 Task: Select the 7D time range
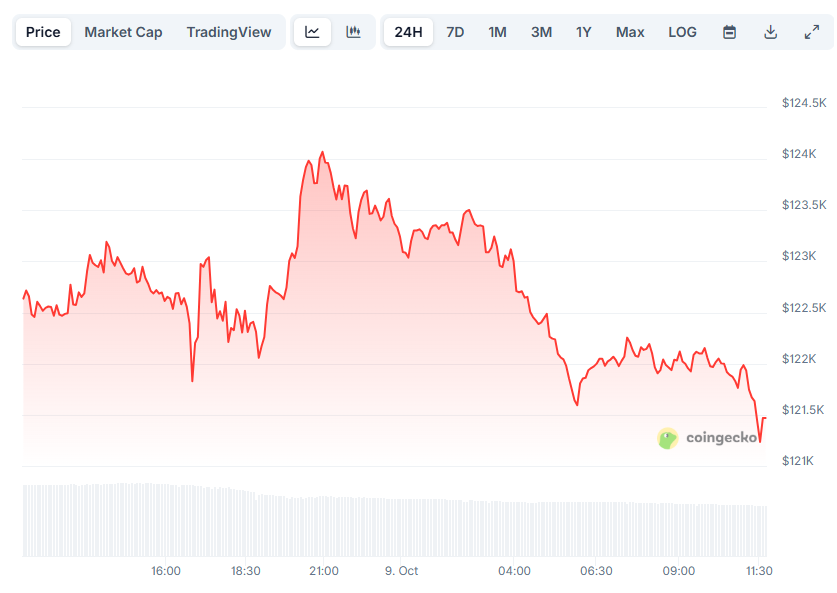tap(455, 32)
